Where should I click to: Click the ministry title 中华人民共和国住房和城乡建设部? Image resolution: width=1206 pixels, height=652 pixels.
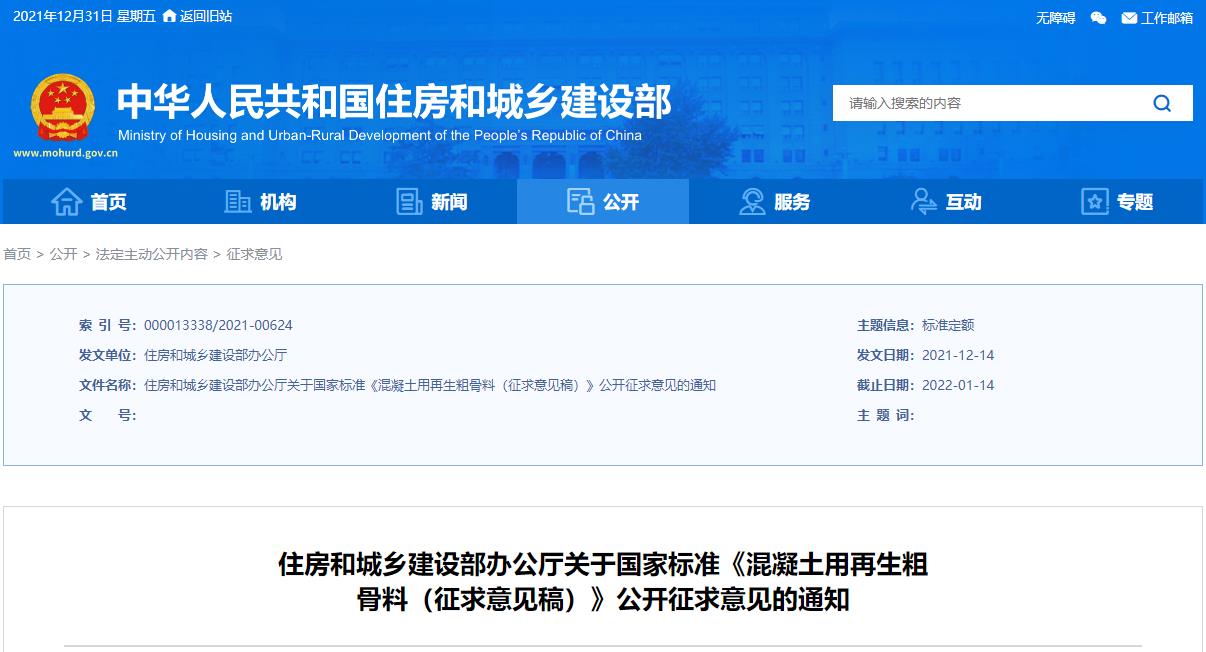pyautogui.click(x=394, y=101)
